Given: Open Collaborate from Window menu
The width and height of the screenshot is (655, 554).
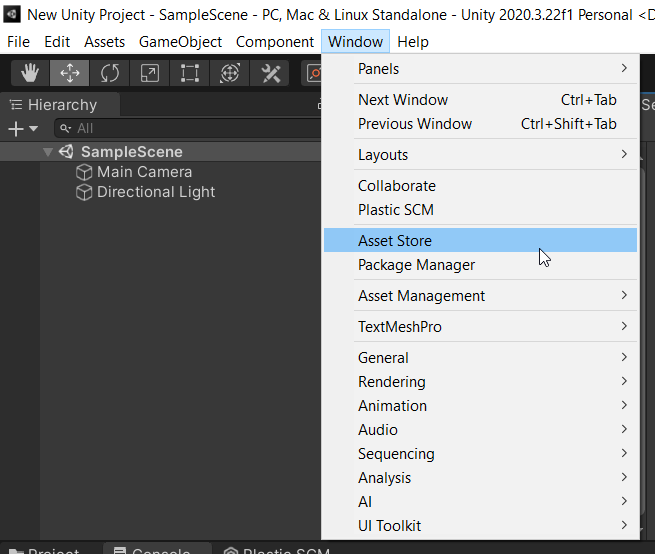Looking at the screenshot, I should [480, 186].
